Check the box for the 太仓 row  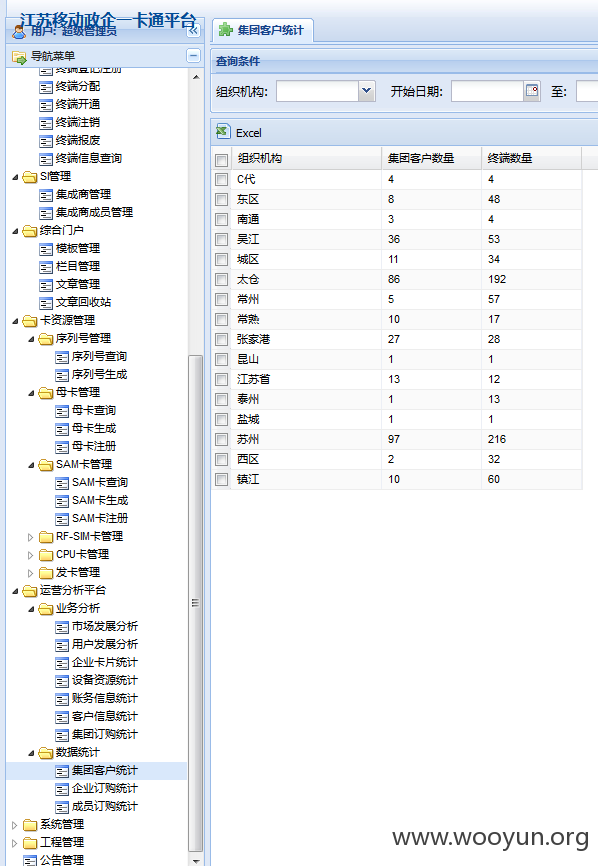coord(221,279)
